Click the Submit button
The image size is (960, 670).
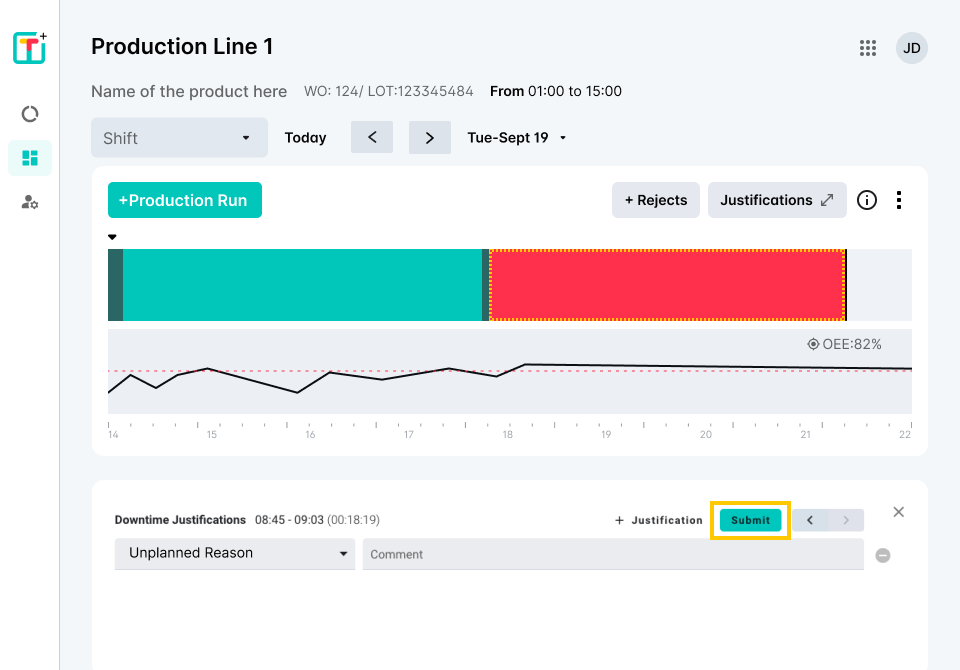coord(750,520)
